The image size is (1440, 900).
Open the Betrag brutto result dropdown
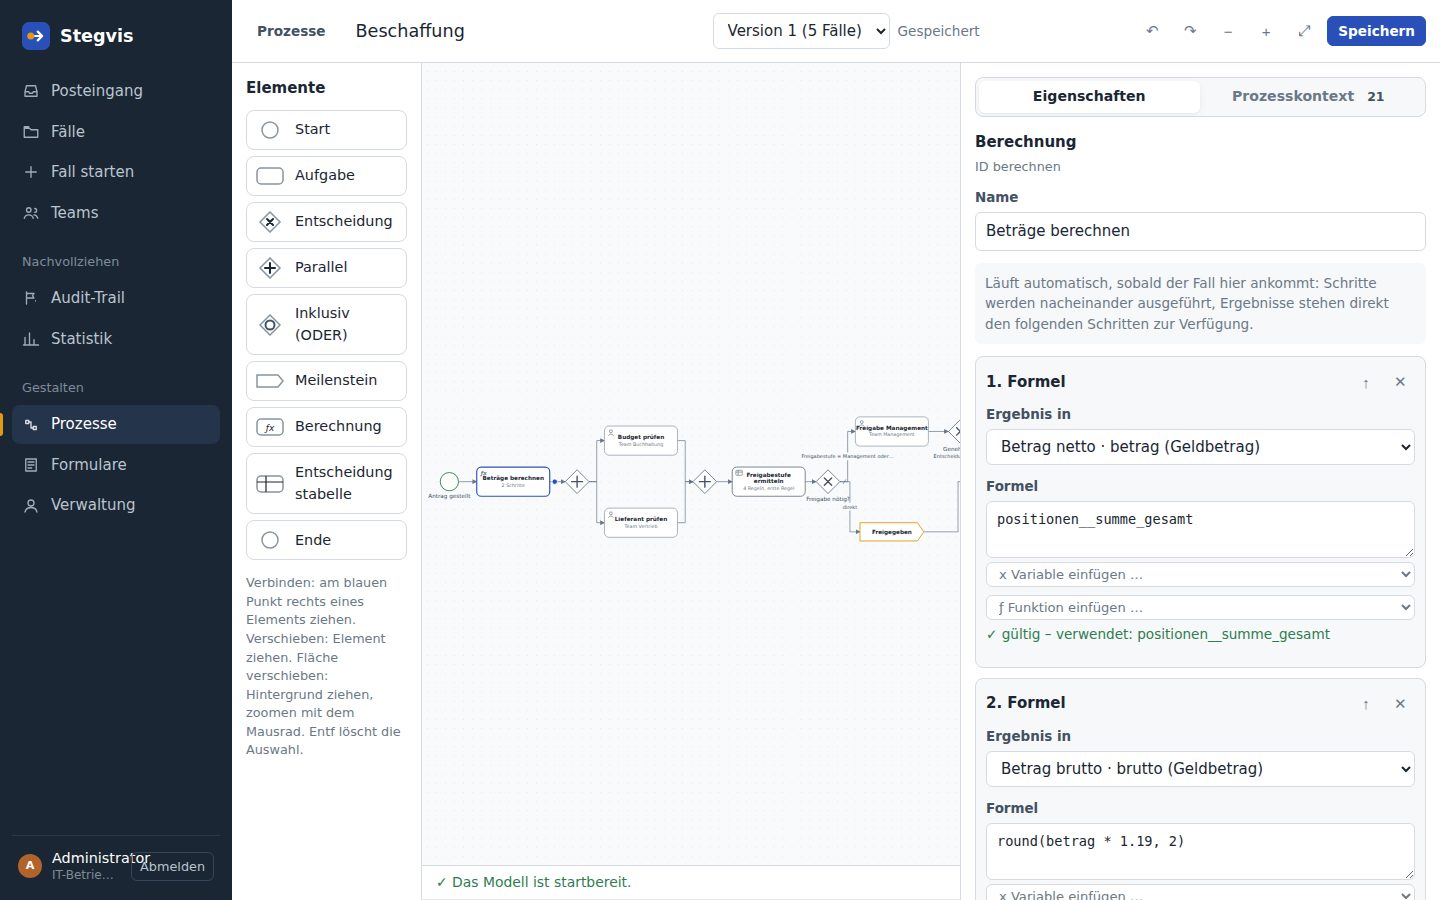click(x=1200, y=769)
